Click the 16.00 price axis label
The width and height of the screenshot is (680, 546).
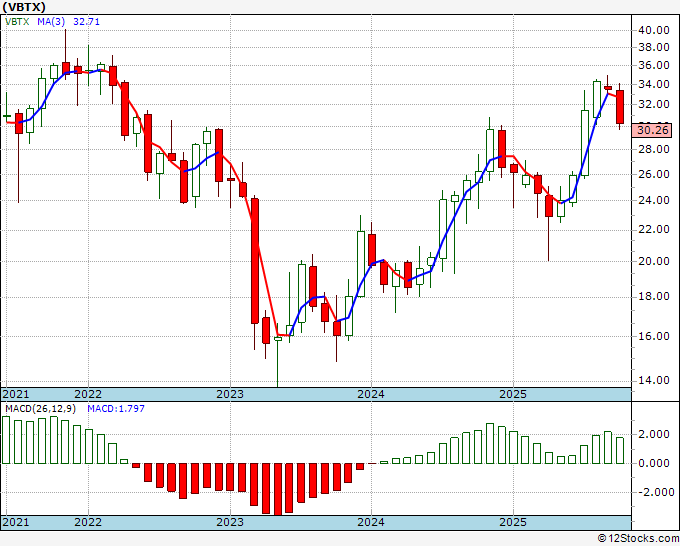pos(654,336)
